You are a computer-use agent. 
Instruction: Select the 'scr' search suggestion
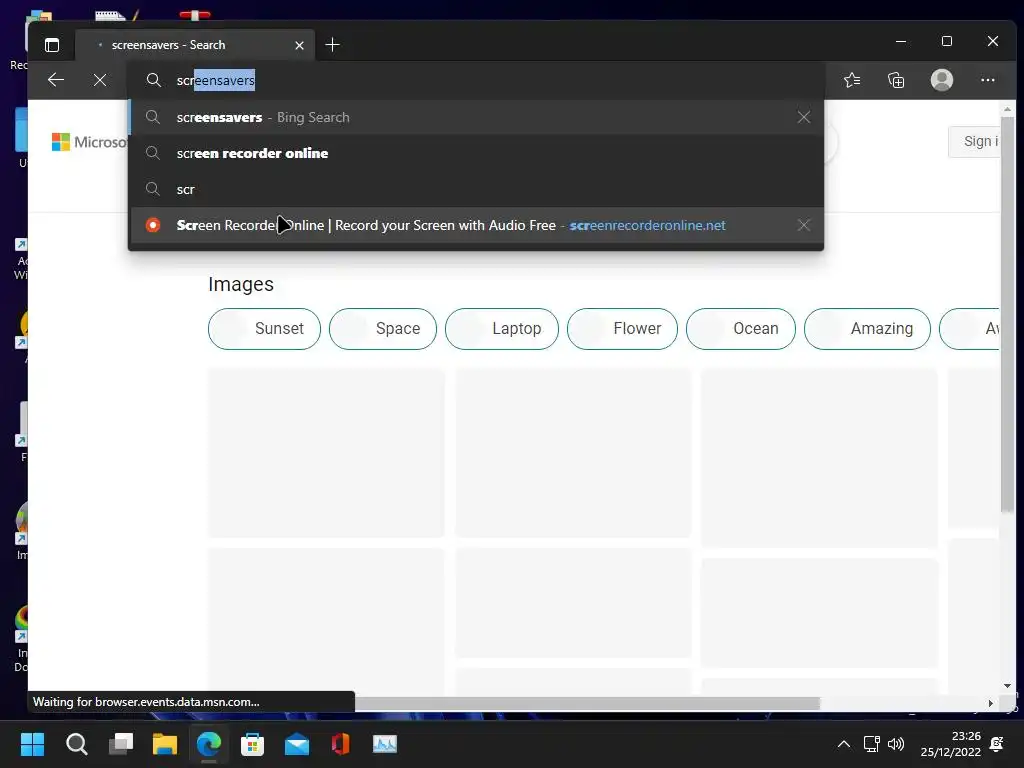coord(477,189)
